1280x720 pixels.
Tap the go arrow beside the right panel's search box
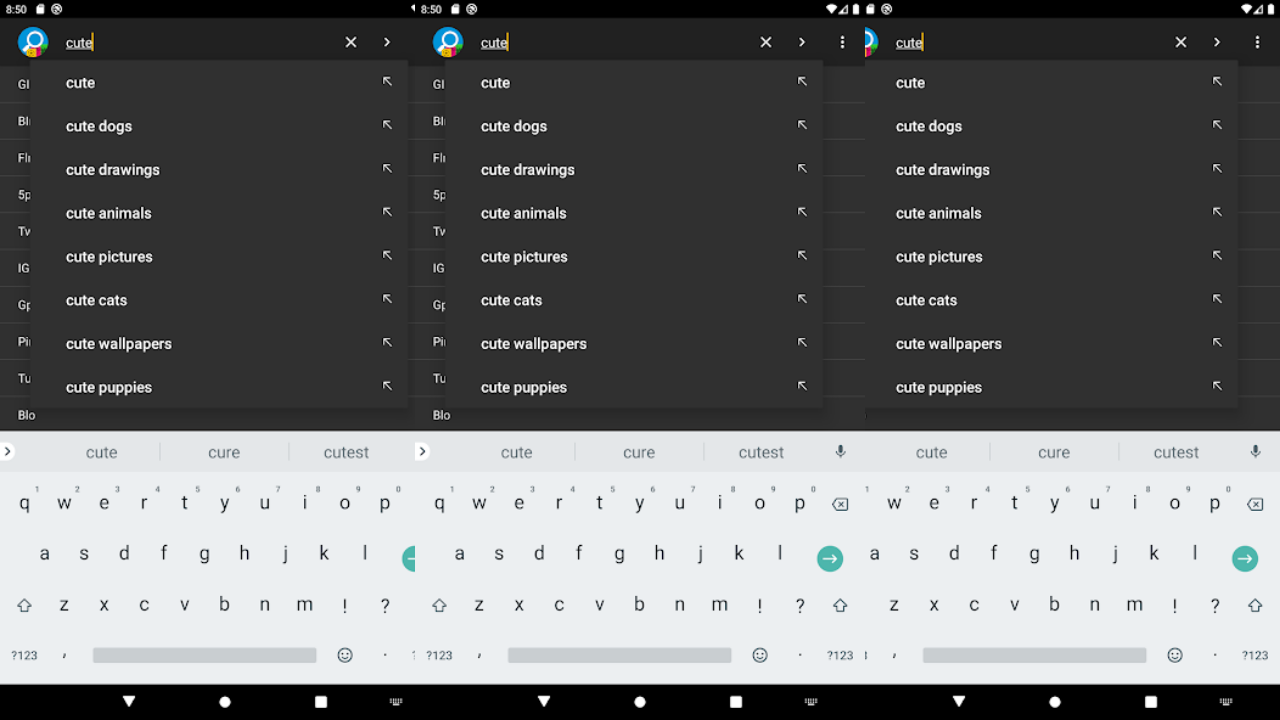pyautogui.click(x=1217, y=42)
